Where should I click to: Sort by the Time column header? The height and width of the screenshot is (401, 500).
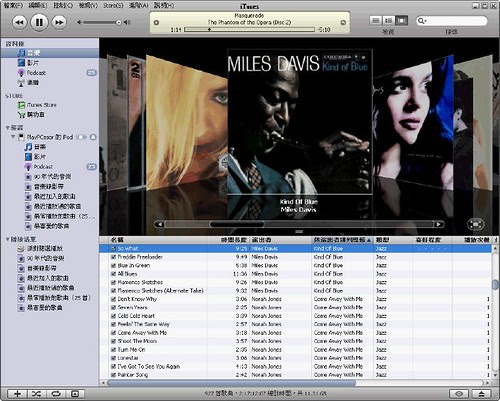[228, 240]
